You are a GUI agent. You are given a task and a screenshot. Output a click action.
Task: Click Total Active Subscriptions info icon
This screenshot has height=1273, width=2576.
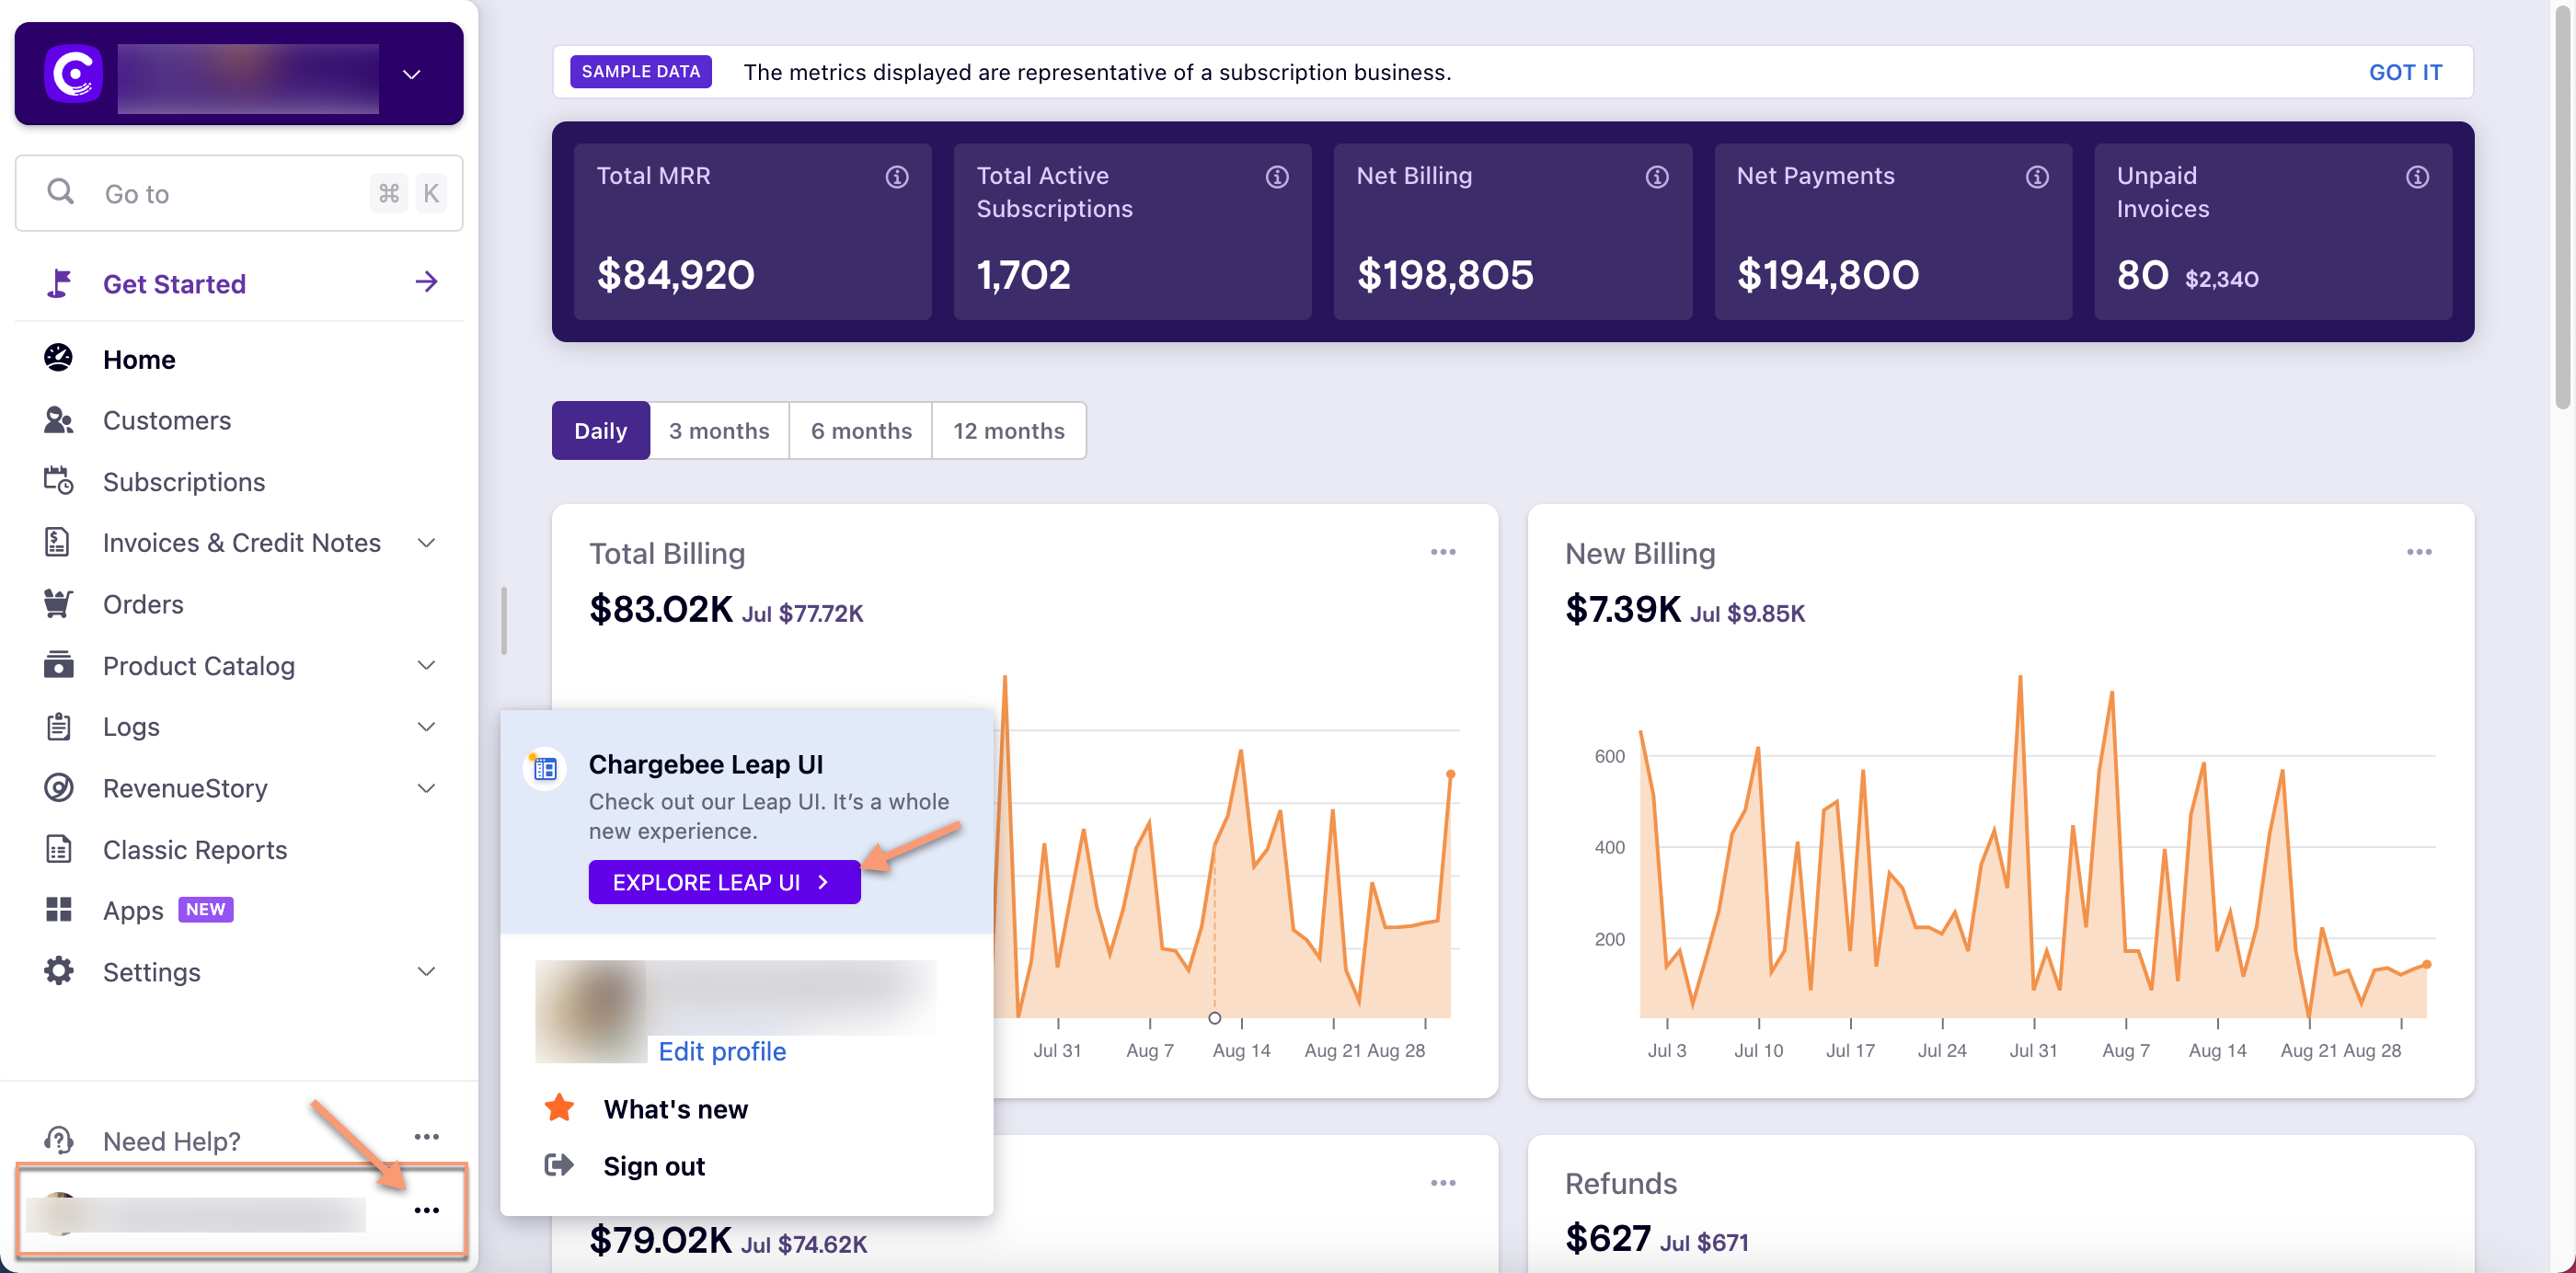[1277, 177]
